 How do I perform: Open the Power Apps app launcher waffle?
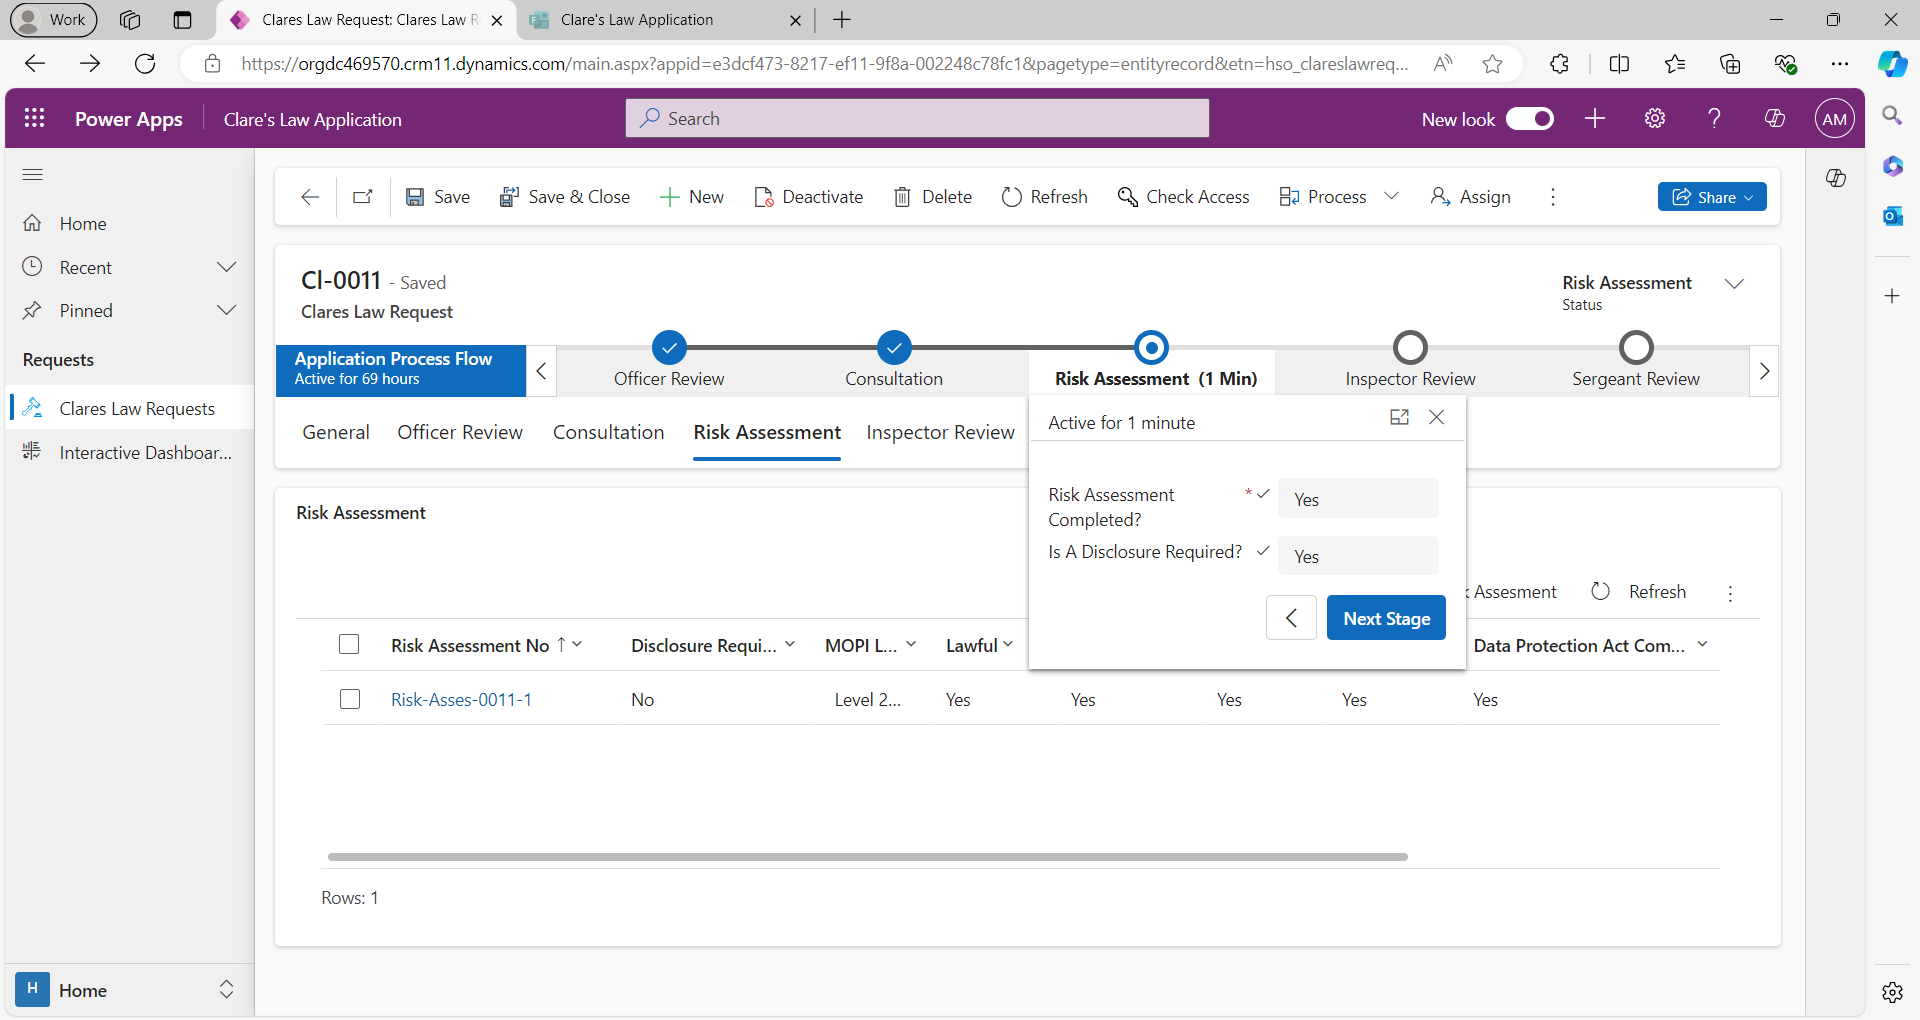click(x=34, y=118)
